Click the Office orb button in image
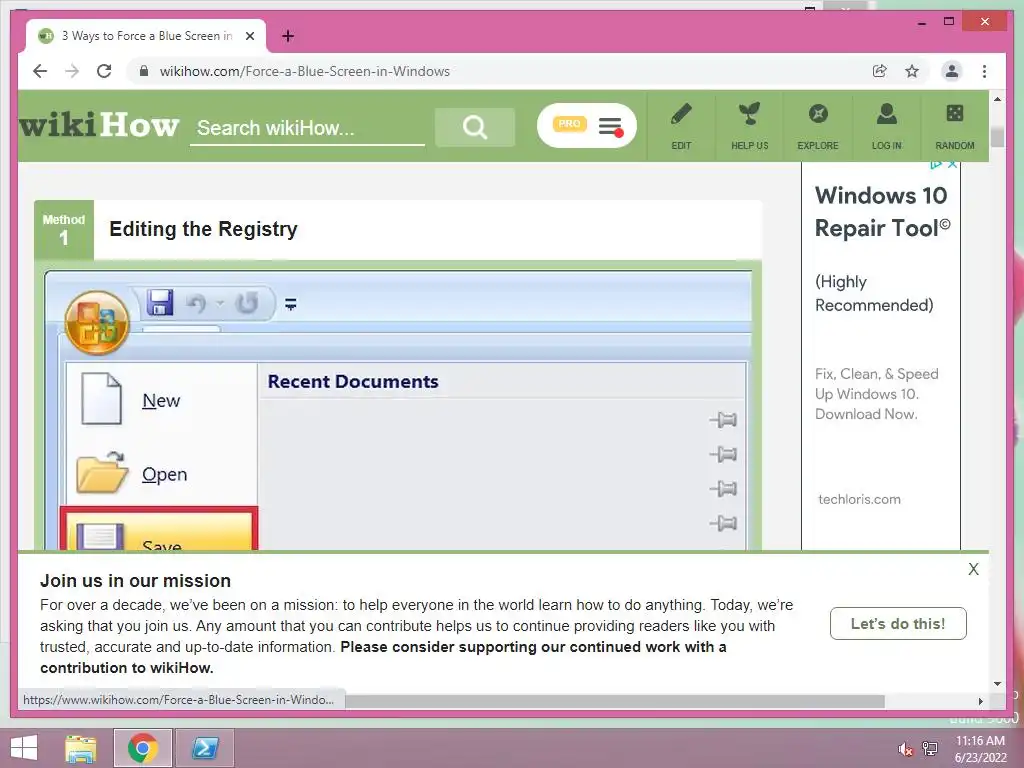This screenshot has width=1024, height=768. click(97, 323)
